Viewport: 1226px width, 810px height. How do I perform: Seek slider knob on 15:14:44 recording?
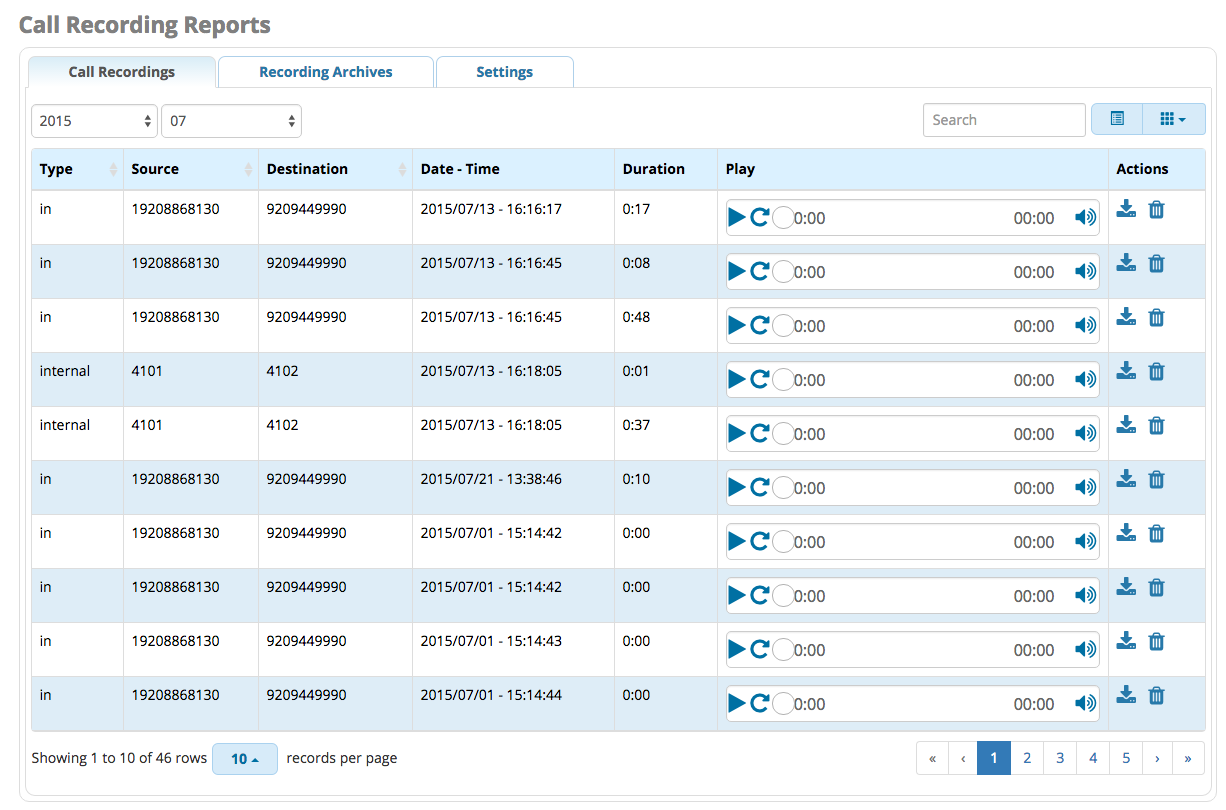coord(783,703)
